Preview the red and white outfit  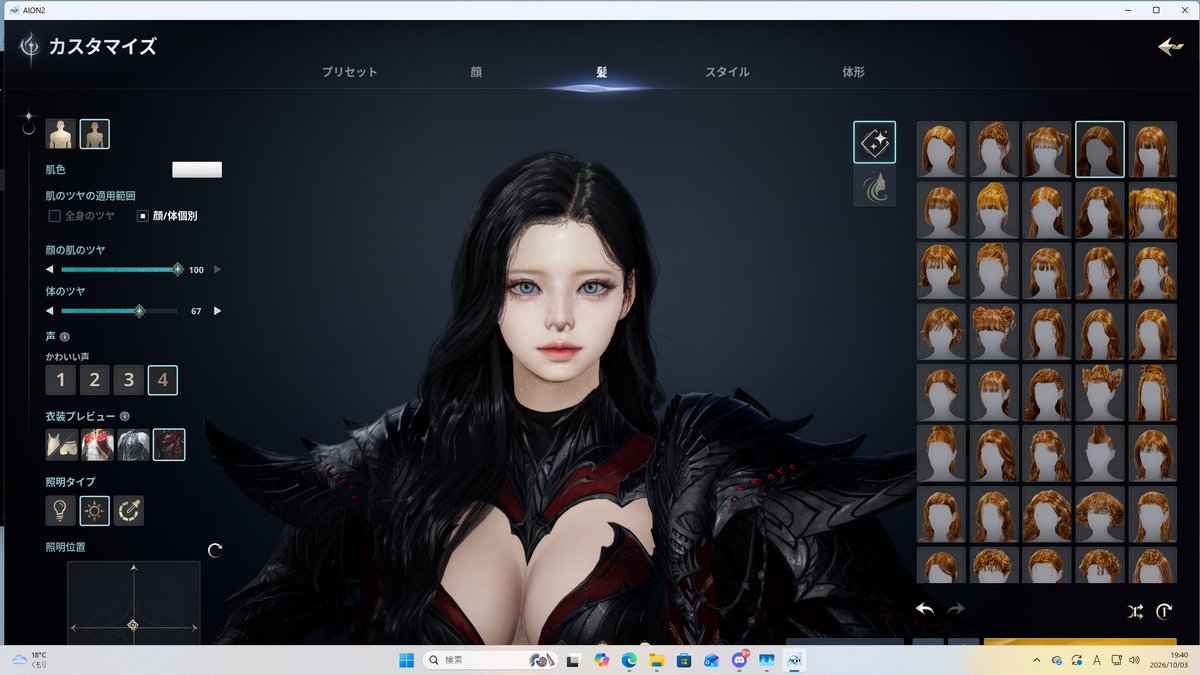coord(97,444)
